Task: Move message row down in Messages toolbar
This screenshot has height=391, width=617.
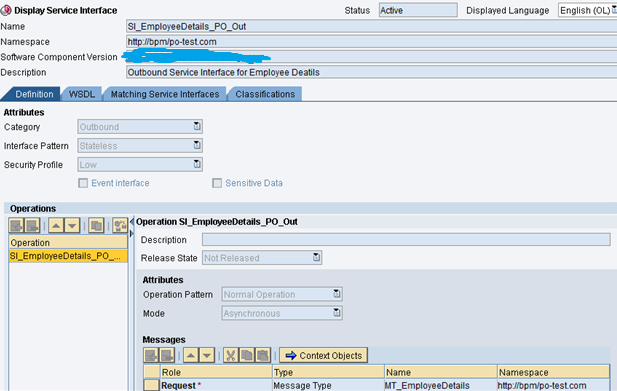Action: tap(207, 356)
